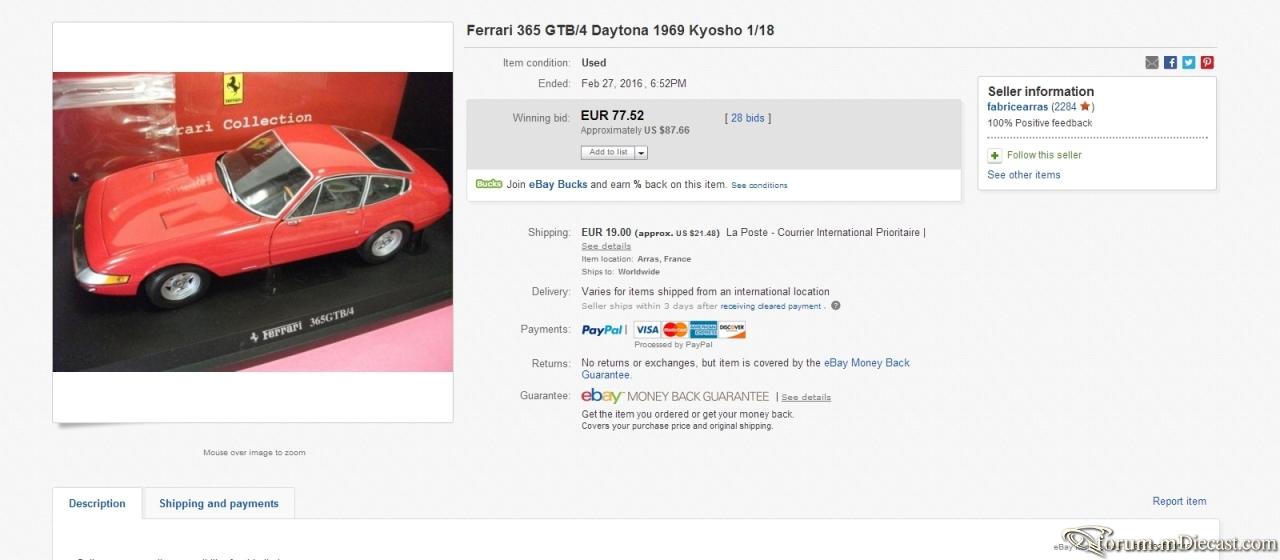The image size is (1280, 560).
Task: Share listing on Facebook icon
Action: [1170, 62]
